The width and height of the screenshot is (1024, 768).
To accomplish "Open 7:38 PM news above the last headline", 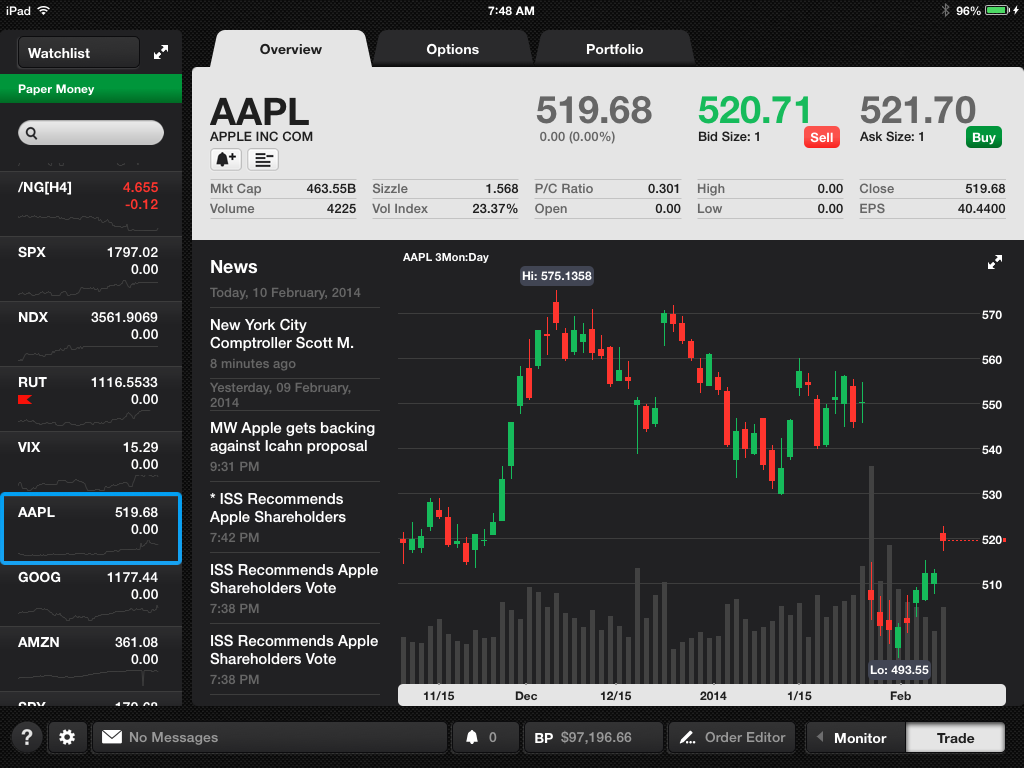I will tap(295, 588).
